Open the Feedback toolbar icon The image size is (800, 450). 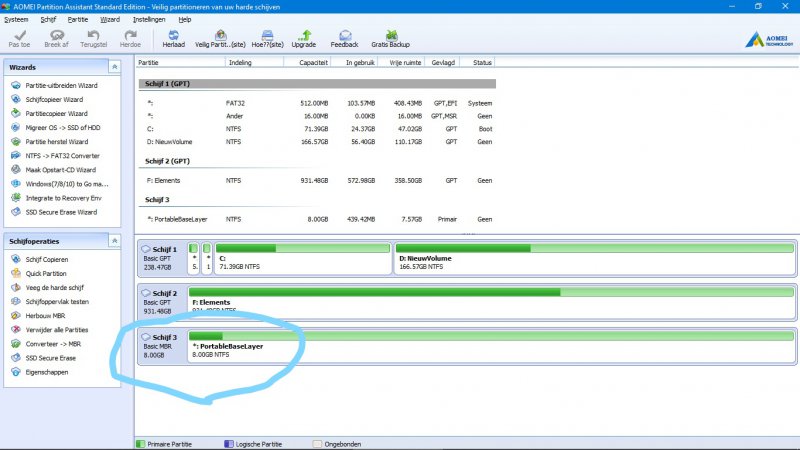[344, 37]
